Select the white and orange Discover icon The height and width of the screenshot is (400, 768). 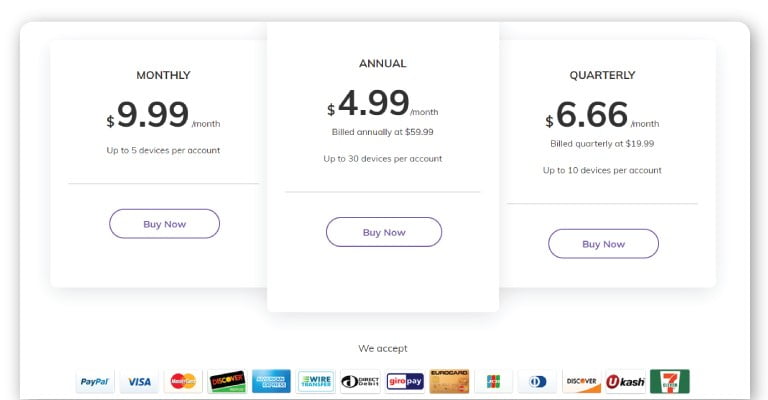pos(581,381)
